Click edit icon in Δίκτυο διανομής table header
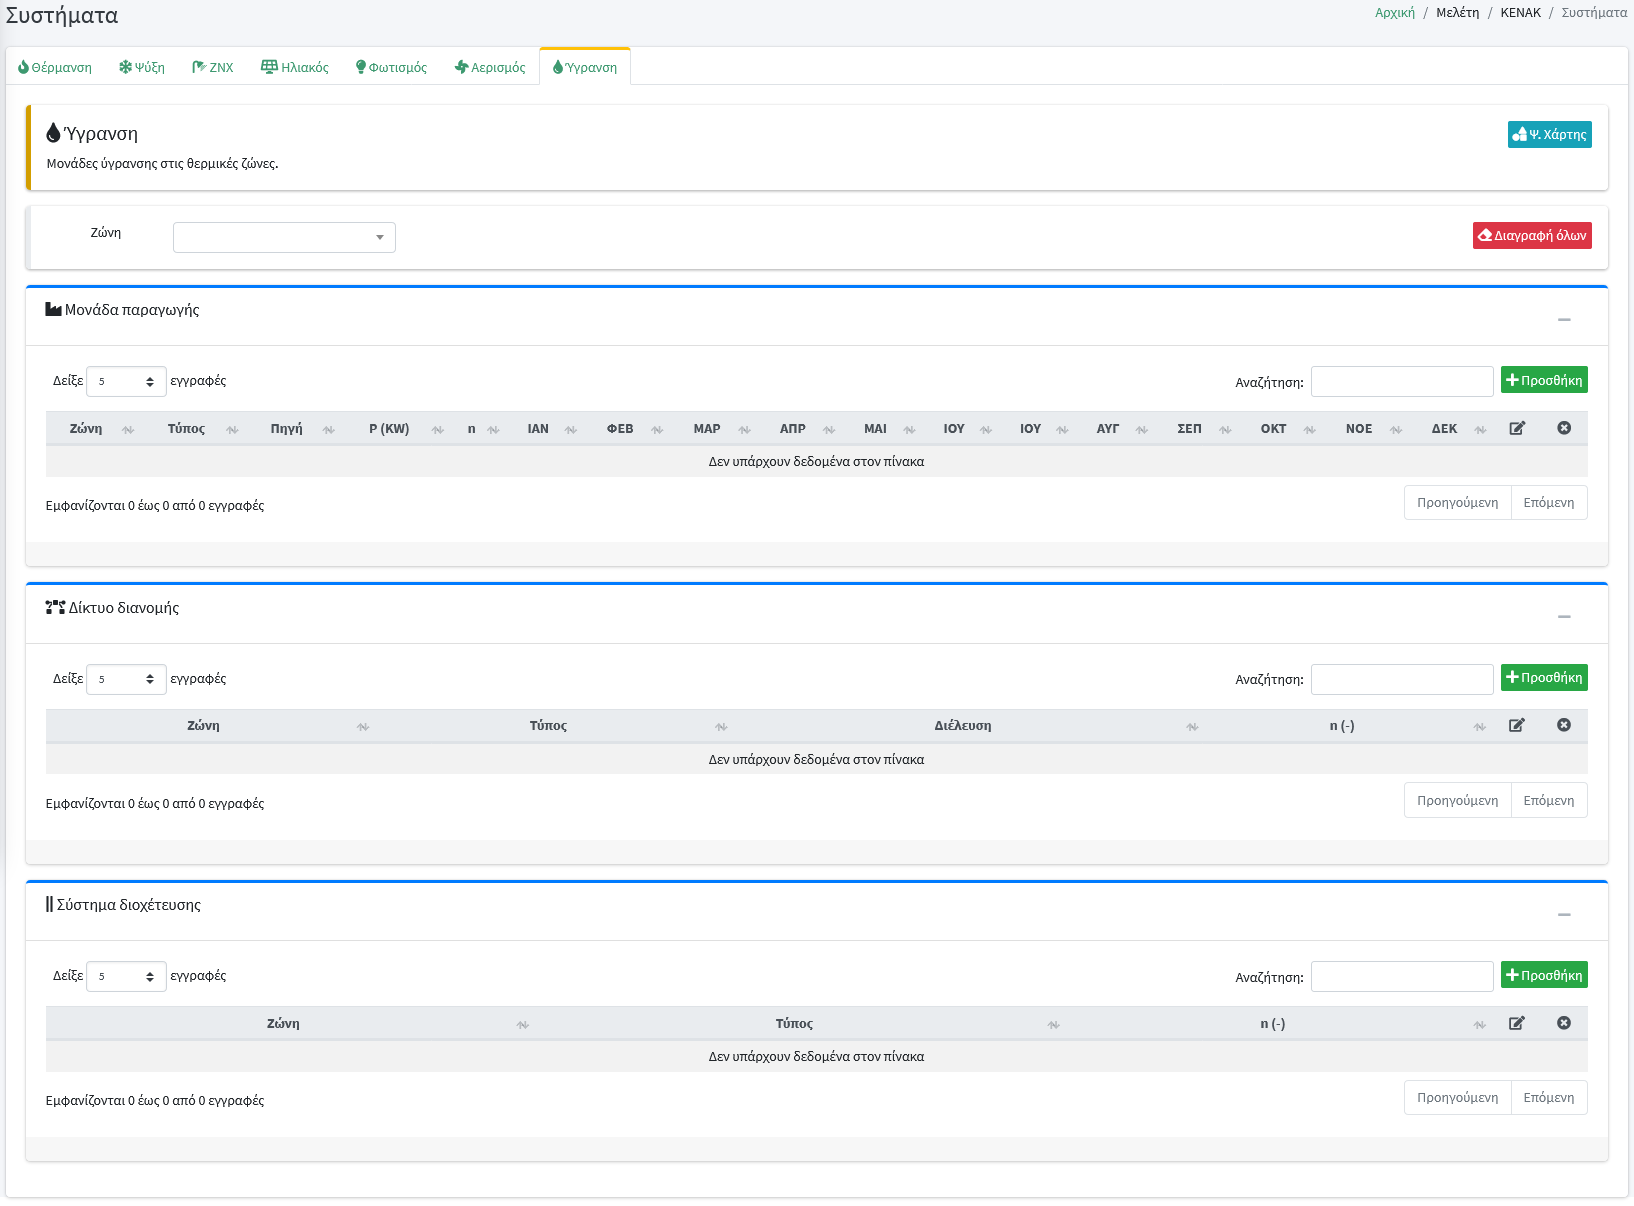Image resolution: width=1634 pixels, height=1206 pixels. (1517, 725)
